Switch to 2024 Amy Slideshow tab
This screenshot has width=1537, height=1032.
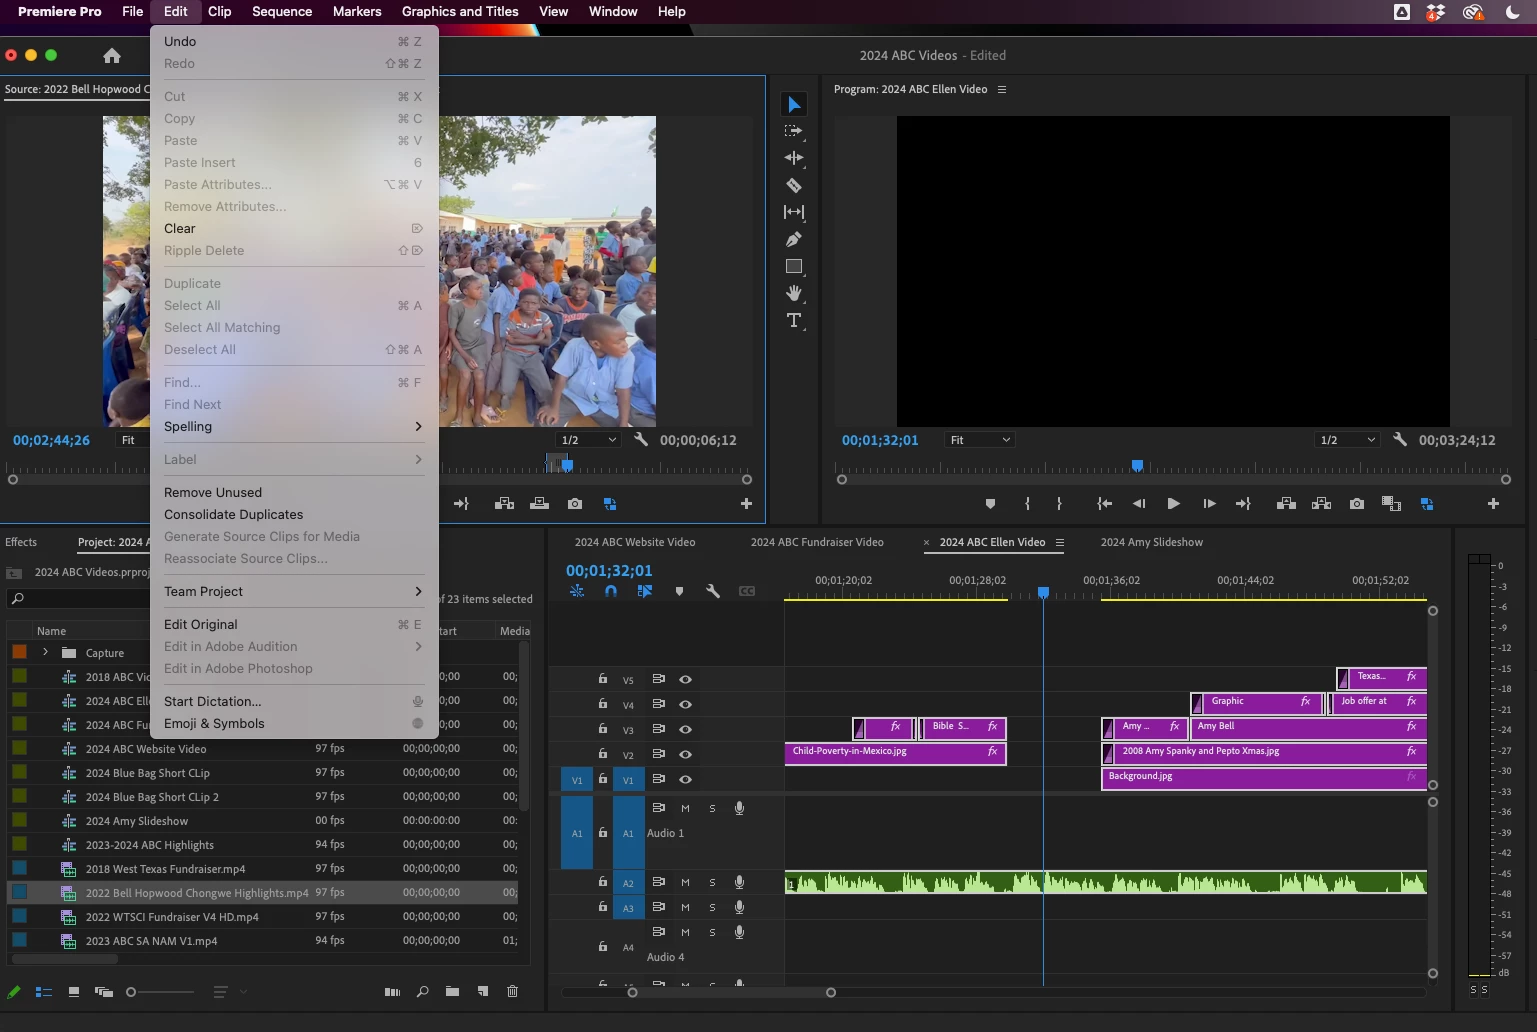(x=1151, y=542)
